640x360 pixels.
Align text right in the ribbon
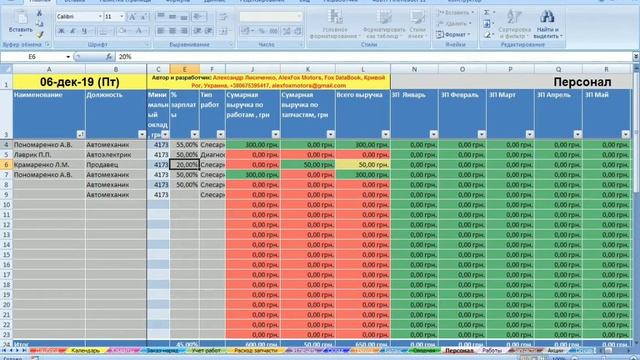(x=184, y=31)
